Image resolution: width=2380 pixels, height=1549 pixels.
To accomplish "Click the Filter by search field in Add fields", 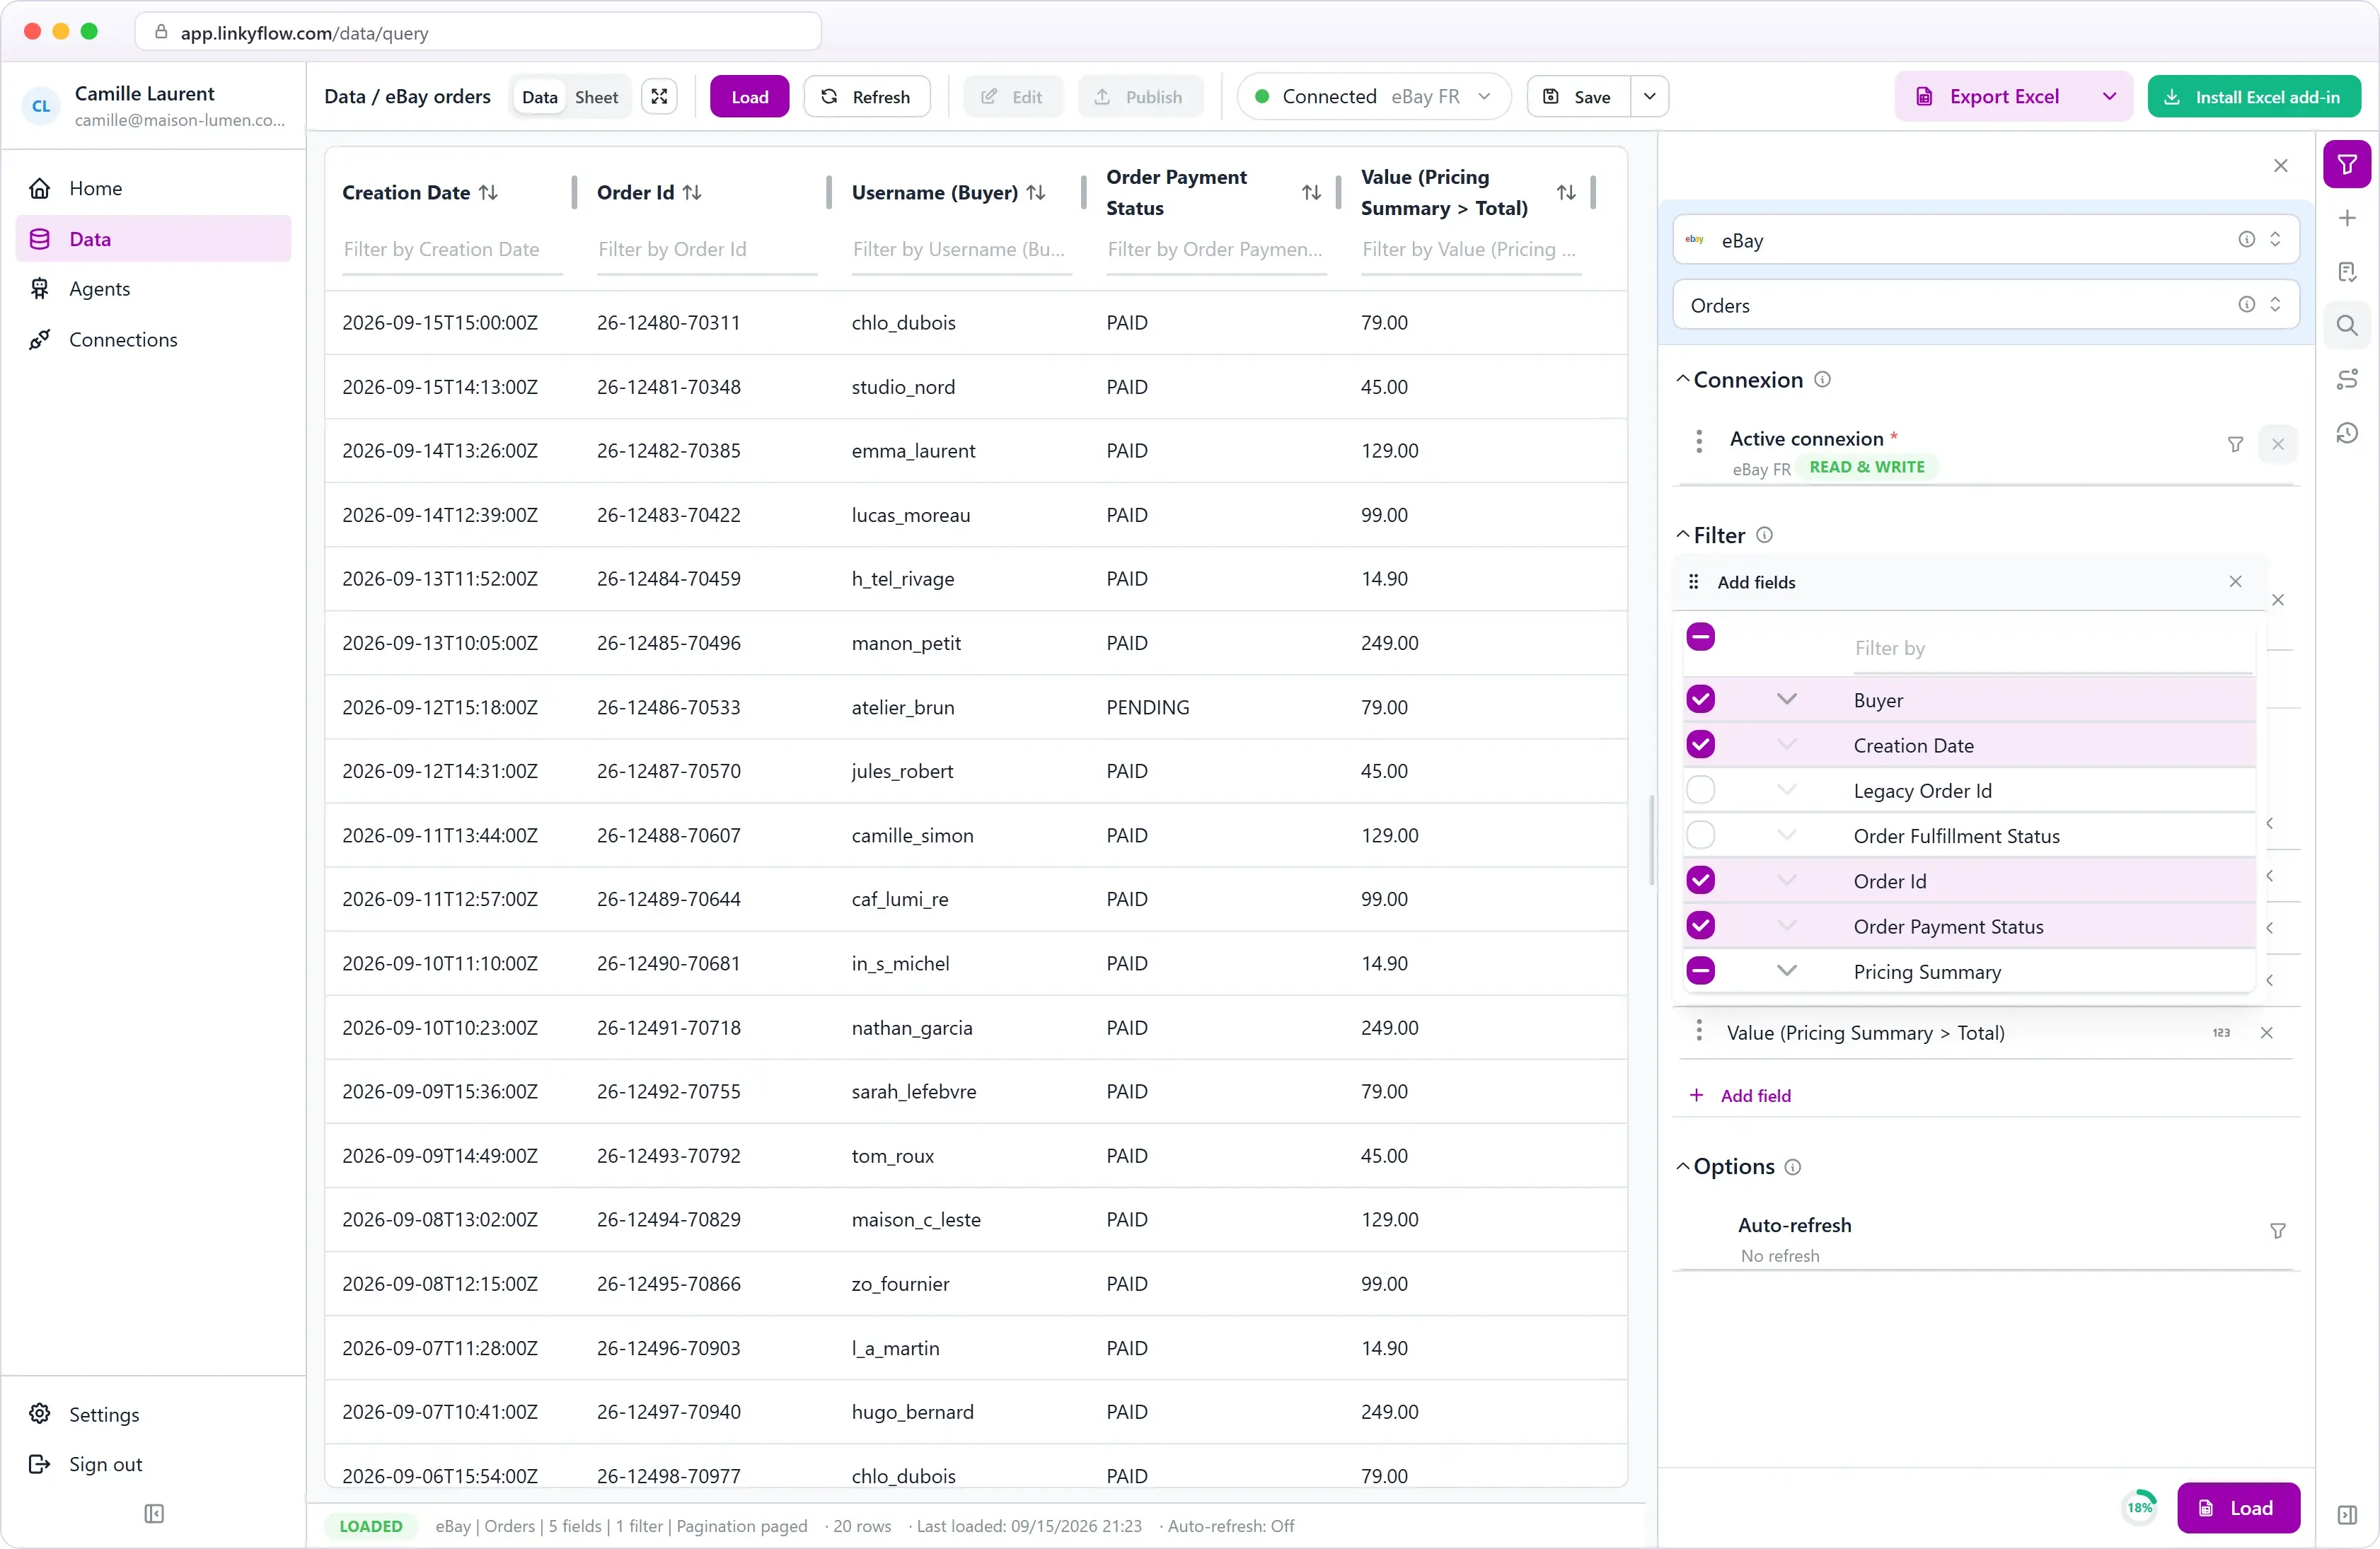I will pos(2053,648).
